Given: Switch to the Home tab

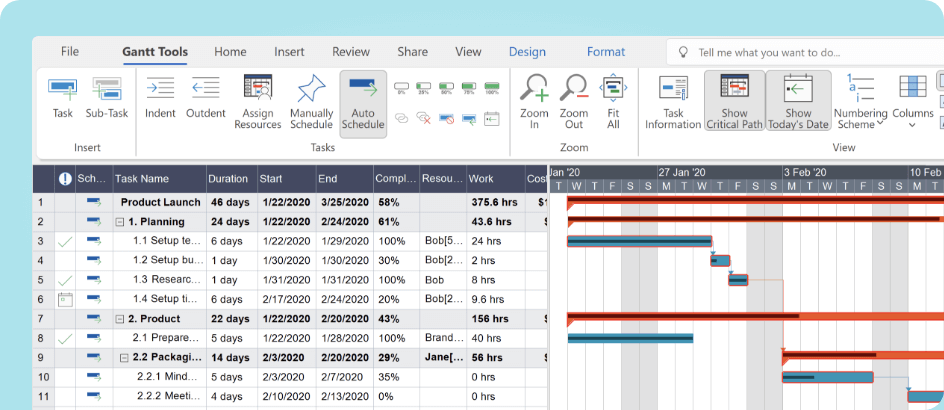Looking at the screenshot, I should pyautogui.click(x=230, y=52).
